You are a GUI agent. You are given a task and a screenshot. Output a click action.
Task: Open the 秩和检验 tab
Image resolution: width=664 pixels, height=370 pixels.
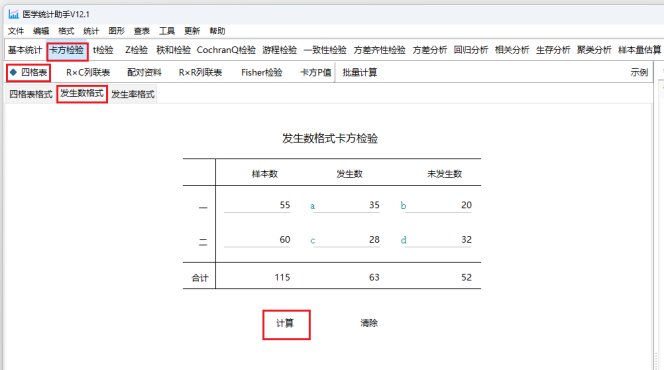[x=173, y=50]
